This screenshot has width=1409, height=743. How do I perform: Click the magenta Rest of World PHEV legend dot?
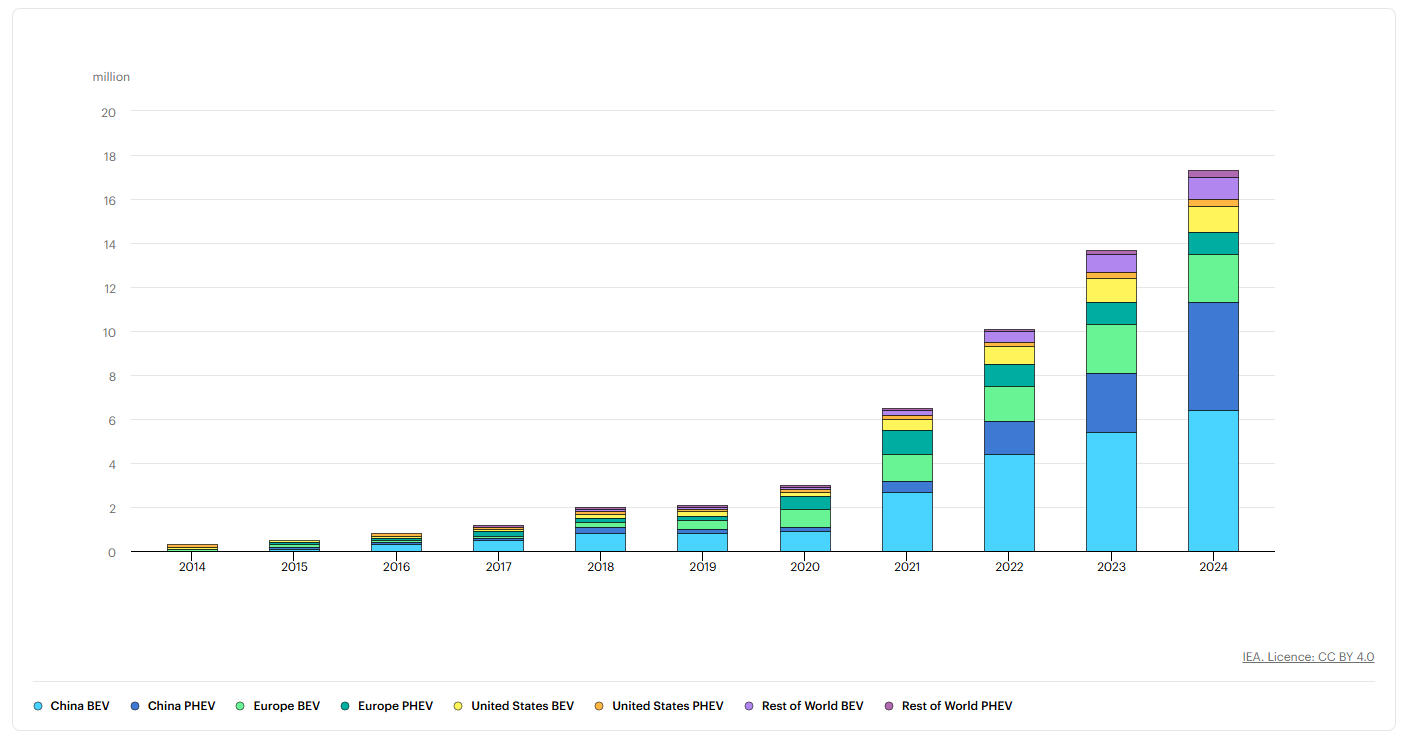point(888,705)
